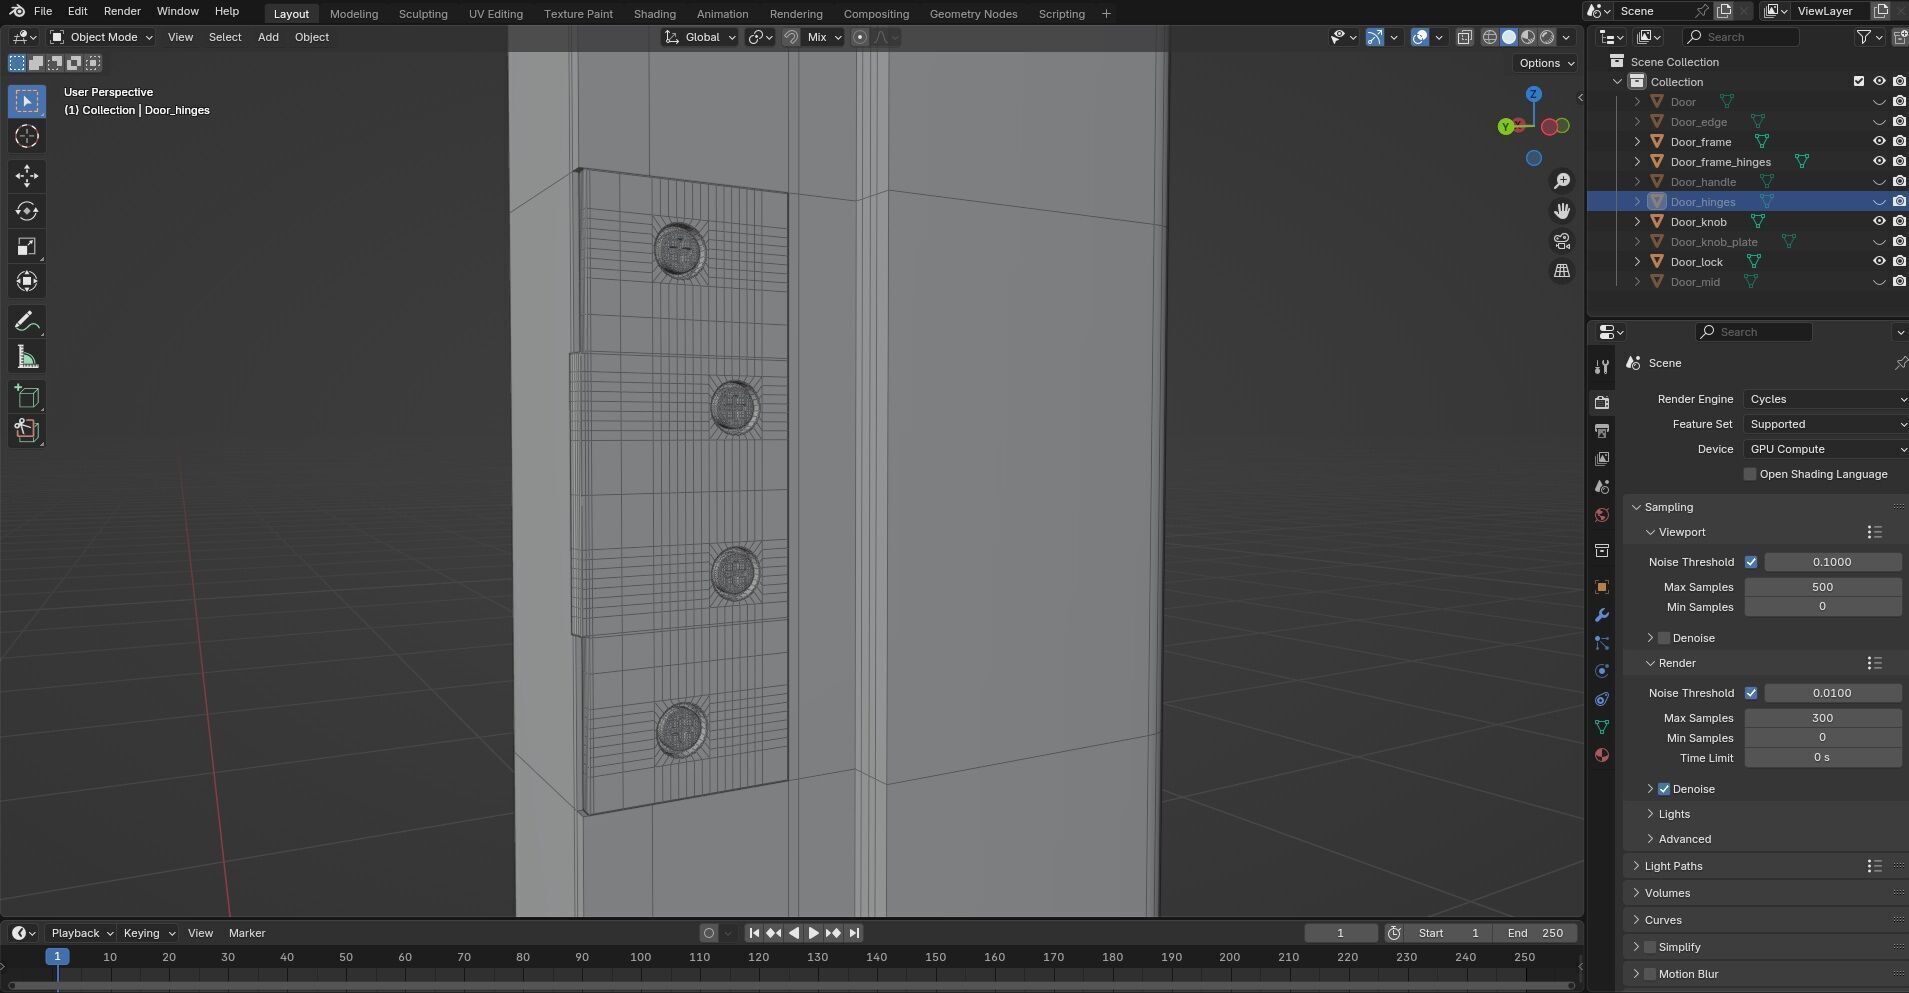Toggle visibility of Door_frame object
This screenshot has height=993, width=1909.
coord(1879,141)
